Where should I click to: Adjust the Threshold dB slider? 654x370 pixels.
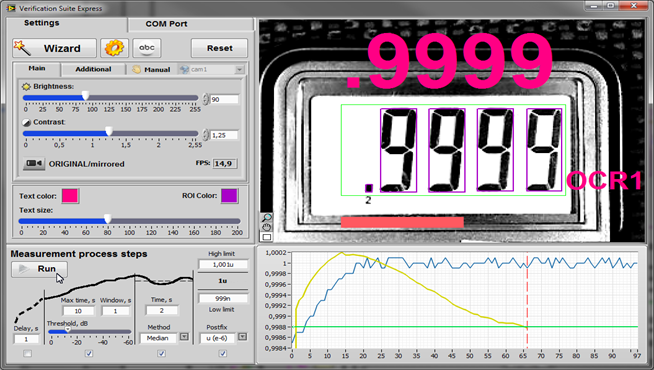tap(68, 331)
